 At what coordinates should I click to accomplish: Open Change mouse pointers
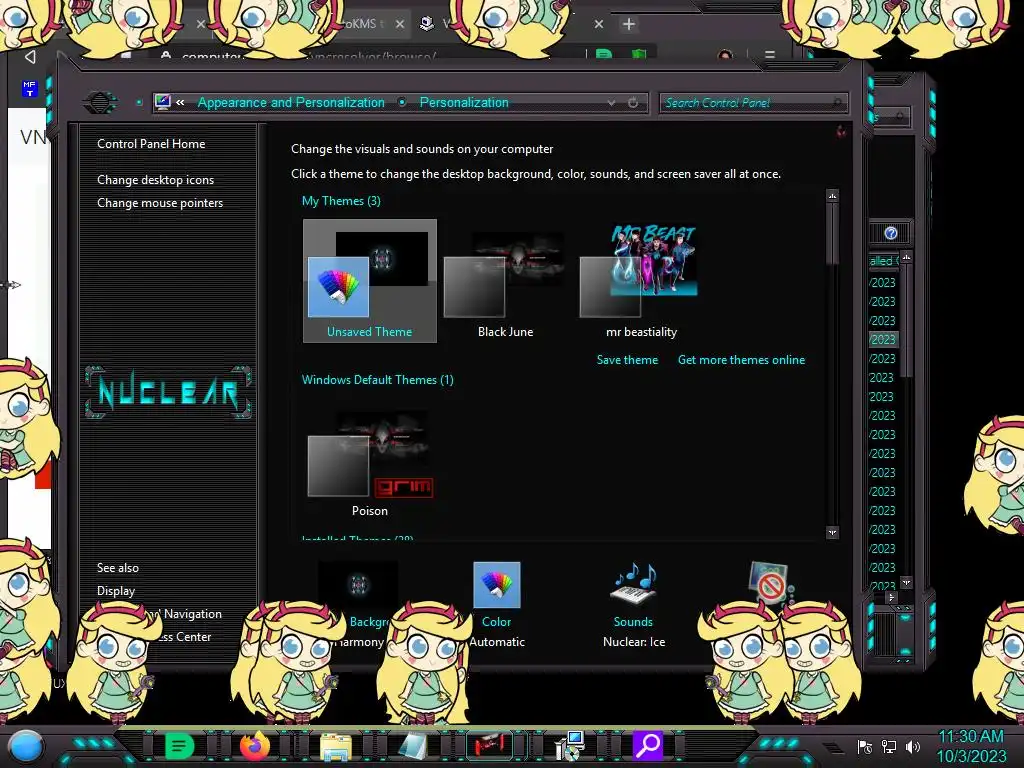point(160,202)
